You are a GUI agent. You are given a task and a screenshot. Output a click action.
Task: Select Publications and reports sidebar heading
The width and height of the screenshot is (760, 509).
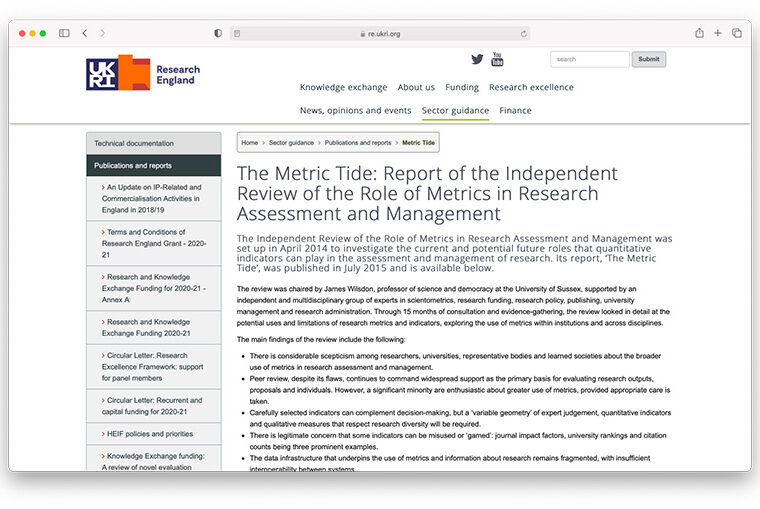[154, 166]
